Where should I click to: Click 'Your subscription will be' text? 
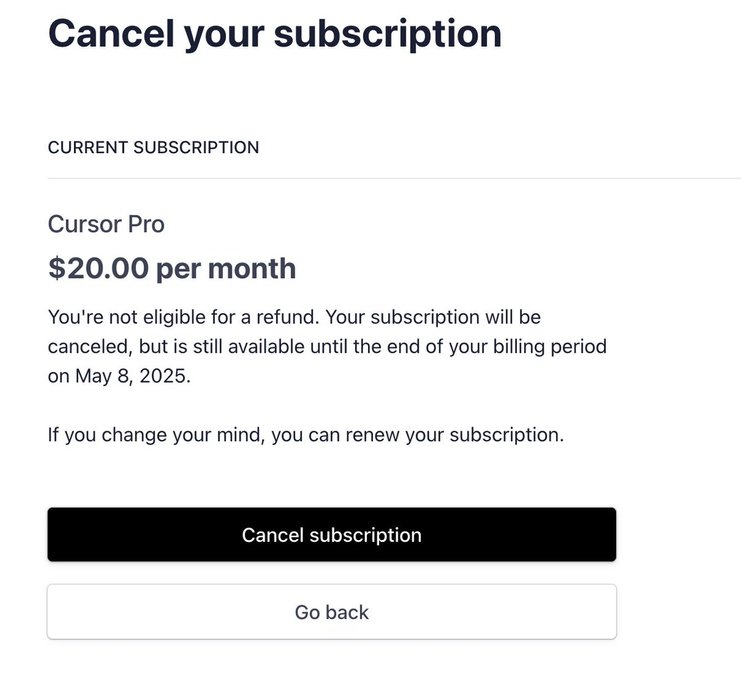(433, 317)
